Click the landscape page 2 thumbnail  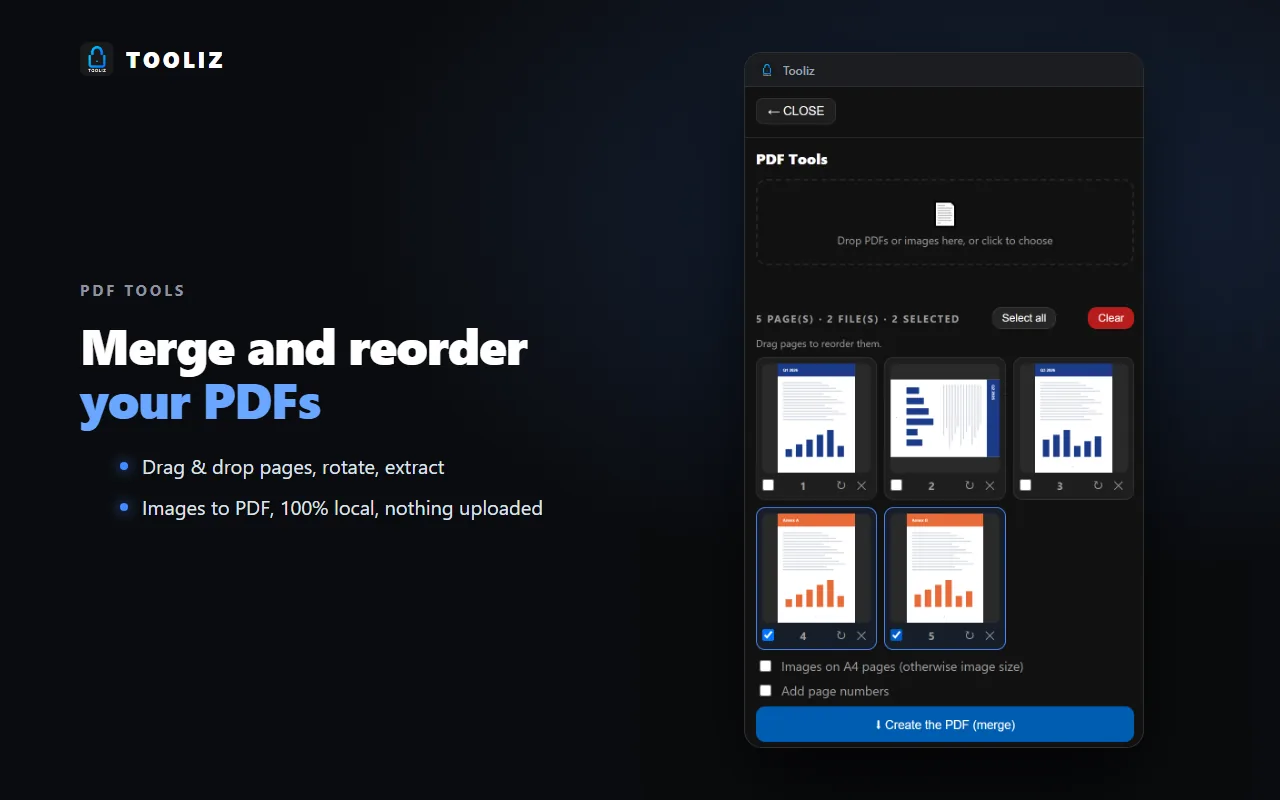[945, 418]
